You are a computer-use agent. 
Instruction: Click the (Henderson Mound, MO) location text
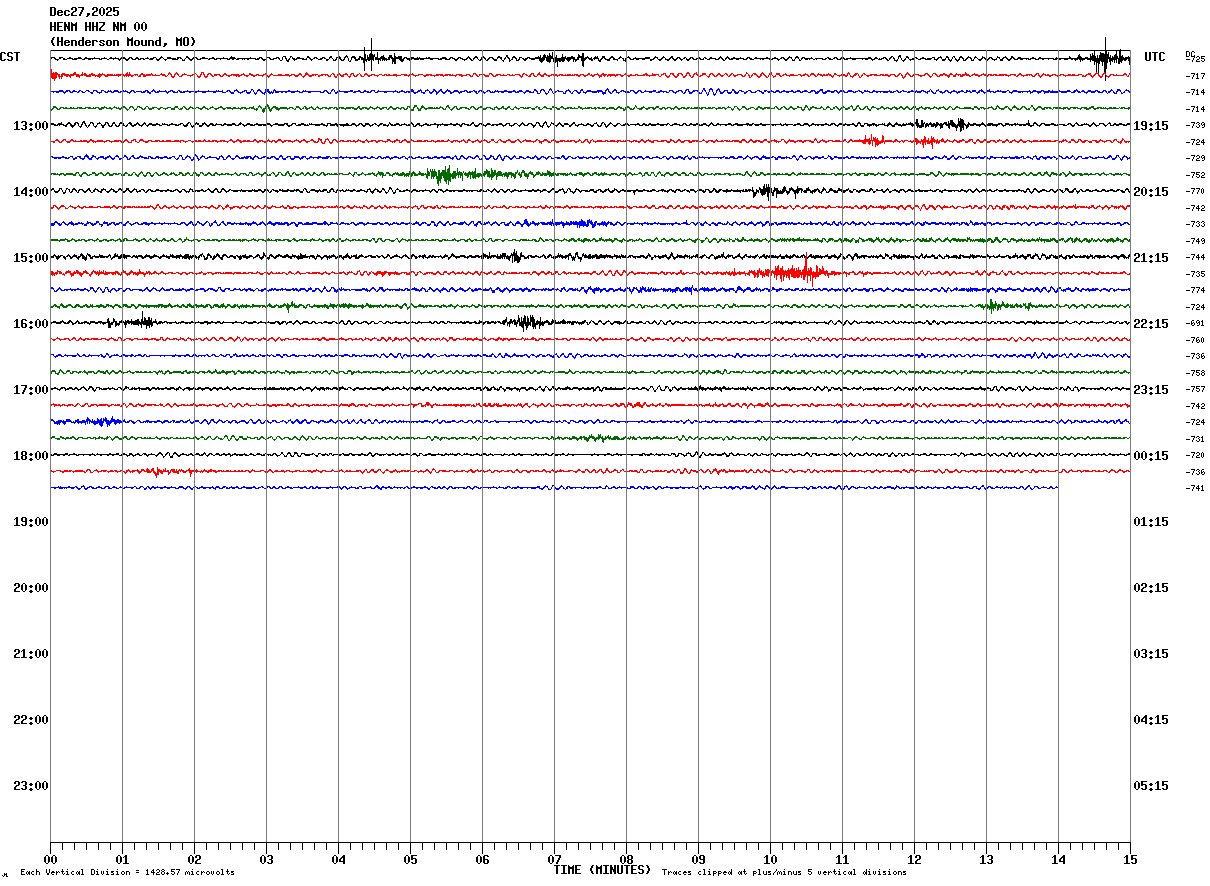[122, 42]
